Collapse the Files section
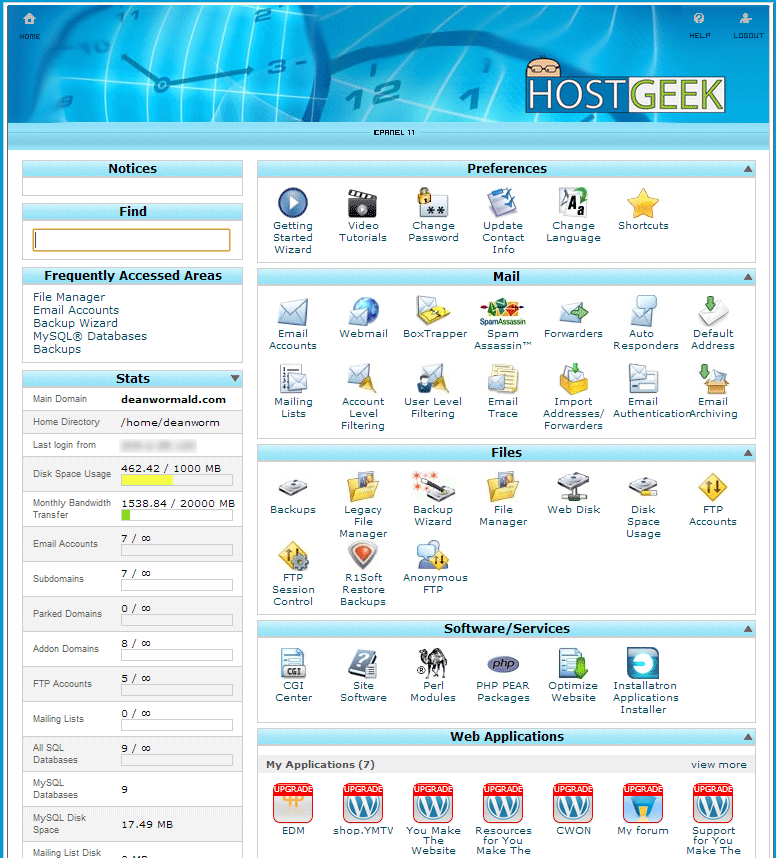Image resolution: width=776 pixels, height=858 pixels. coord(748,453)
